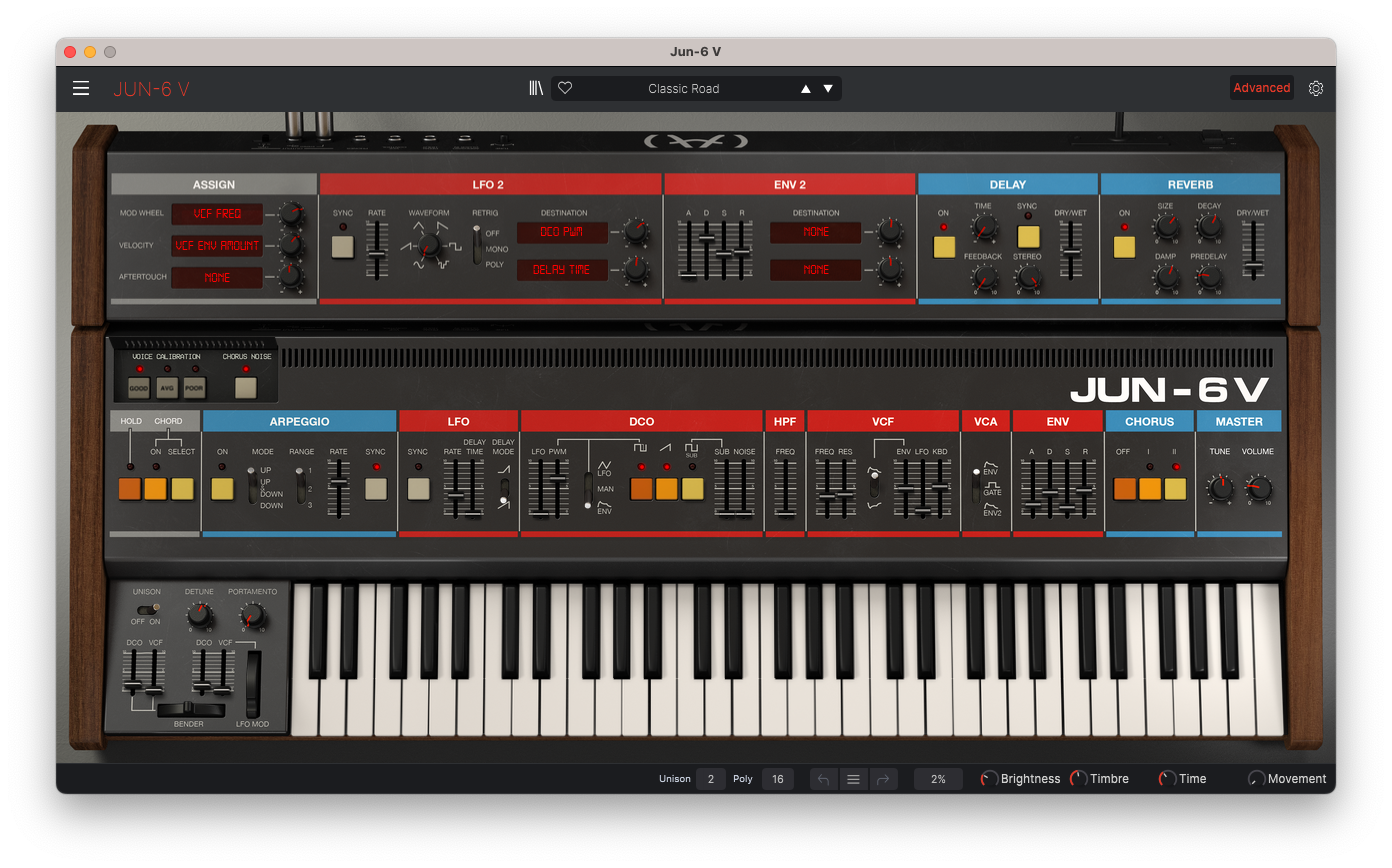The width and height of the screenshot is (1392, 868).
Task: Select GOOD voice calibration
Action: pos(139,388)
